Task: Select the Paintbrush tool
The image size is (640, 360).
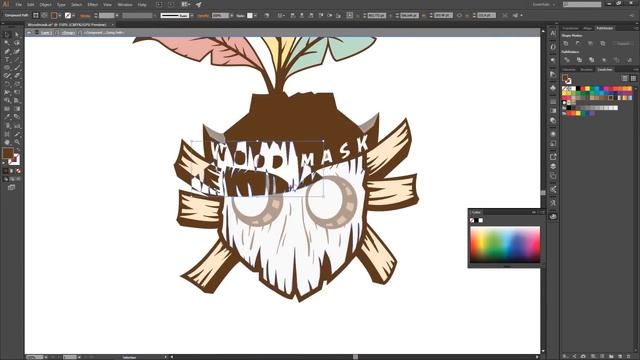Action: [17, 68]
